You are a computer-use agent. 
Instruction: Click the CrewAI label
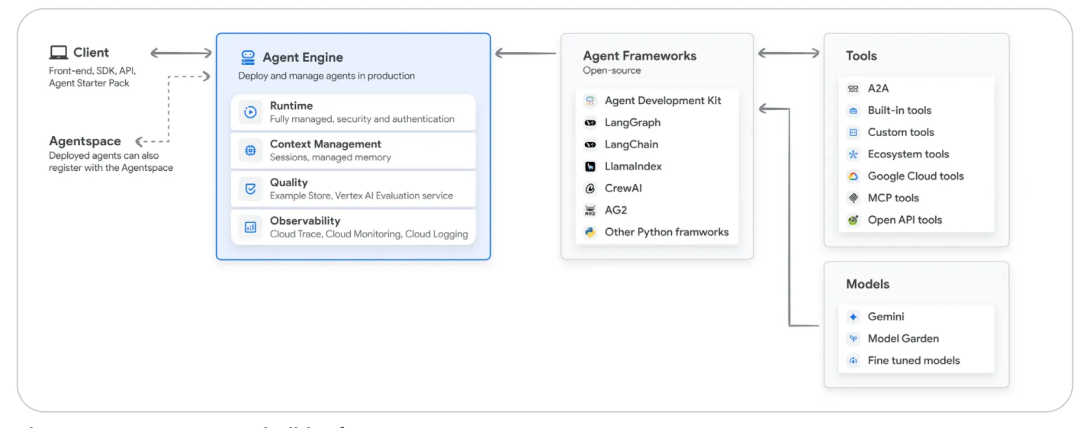(x=623, y=188)
